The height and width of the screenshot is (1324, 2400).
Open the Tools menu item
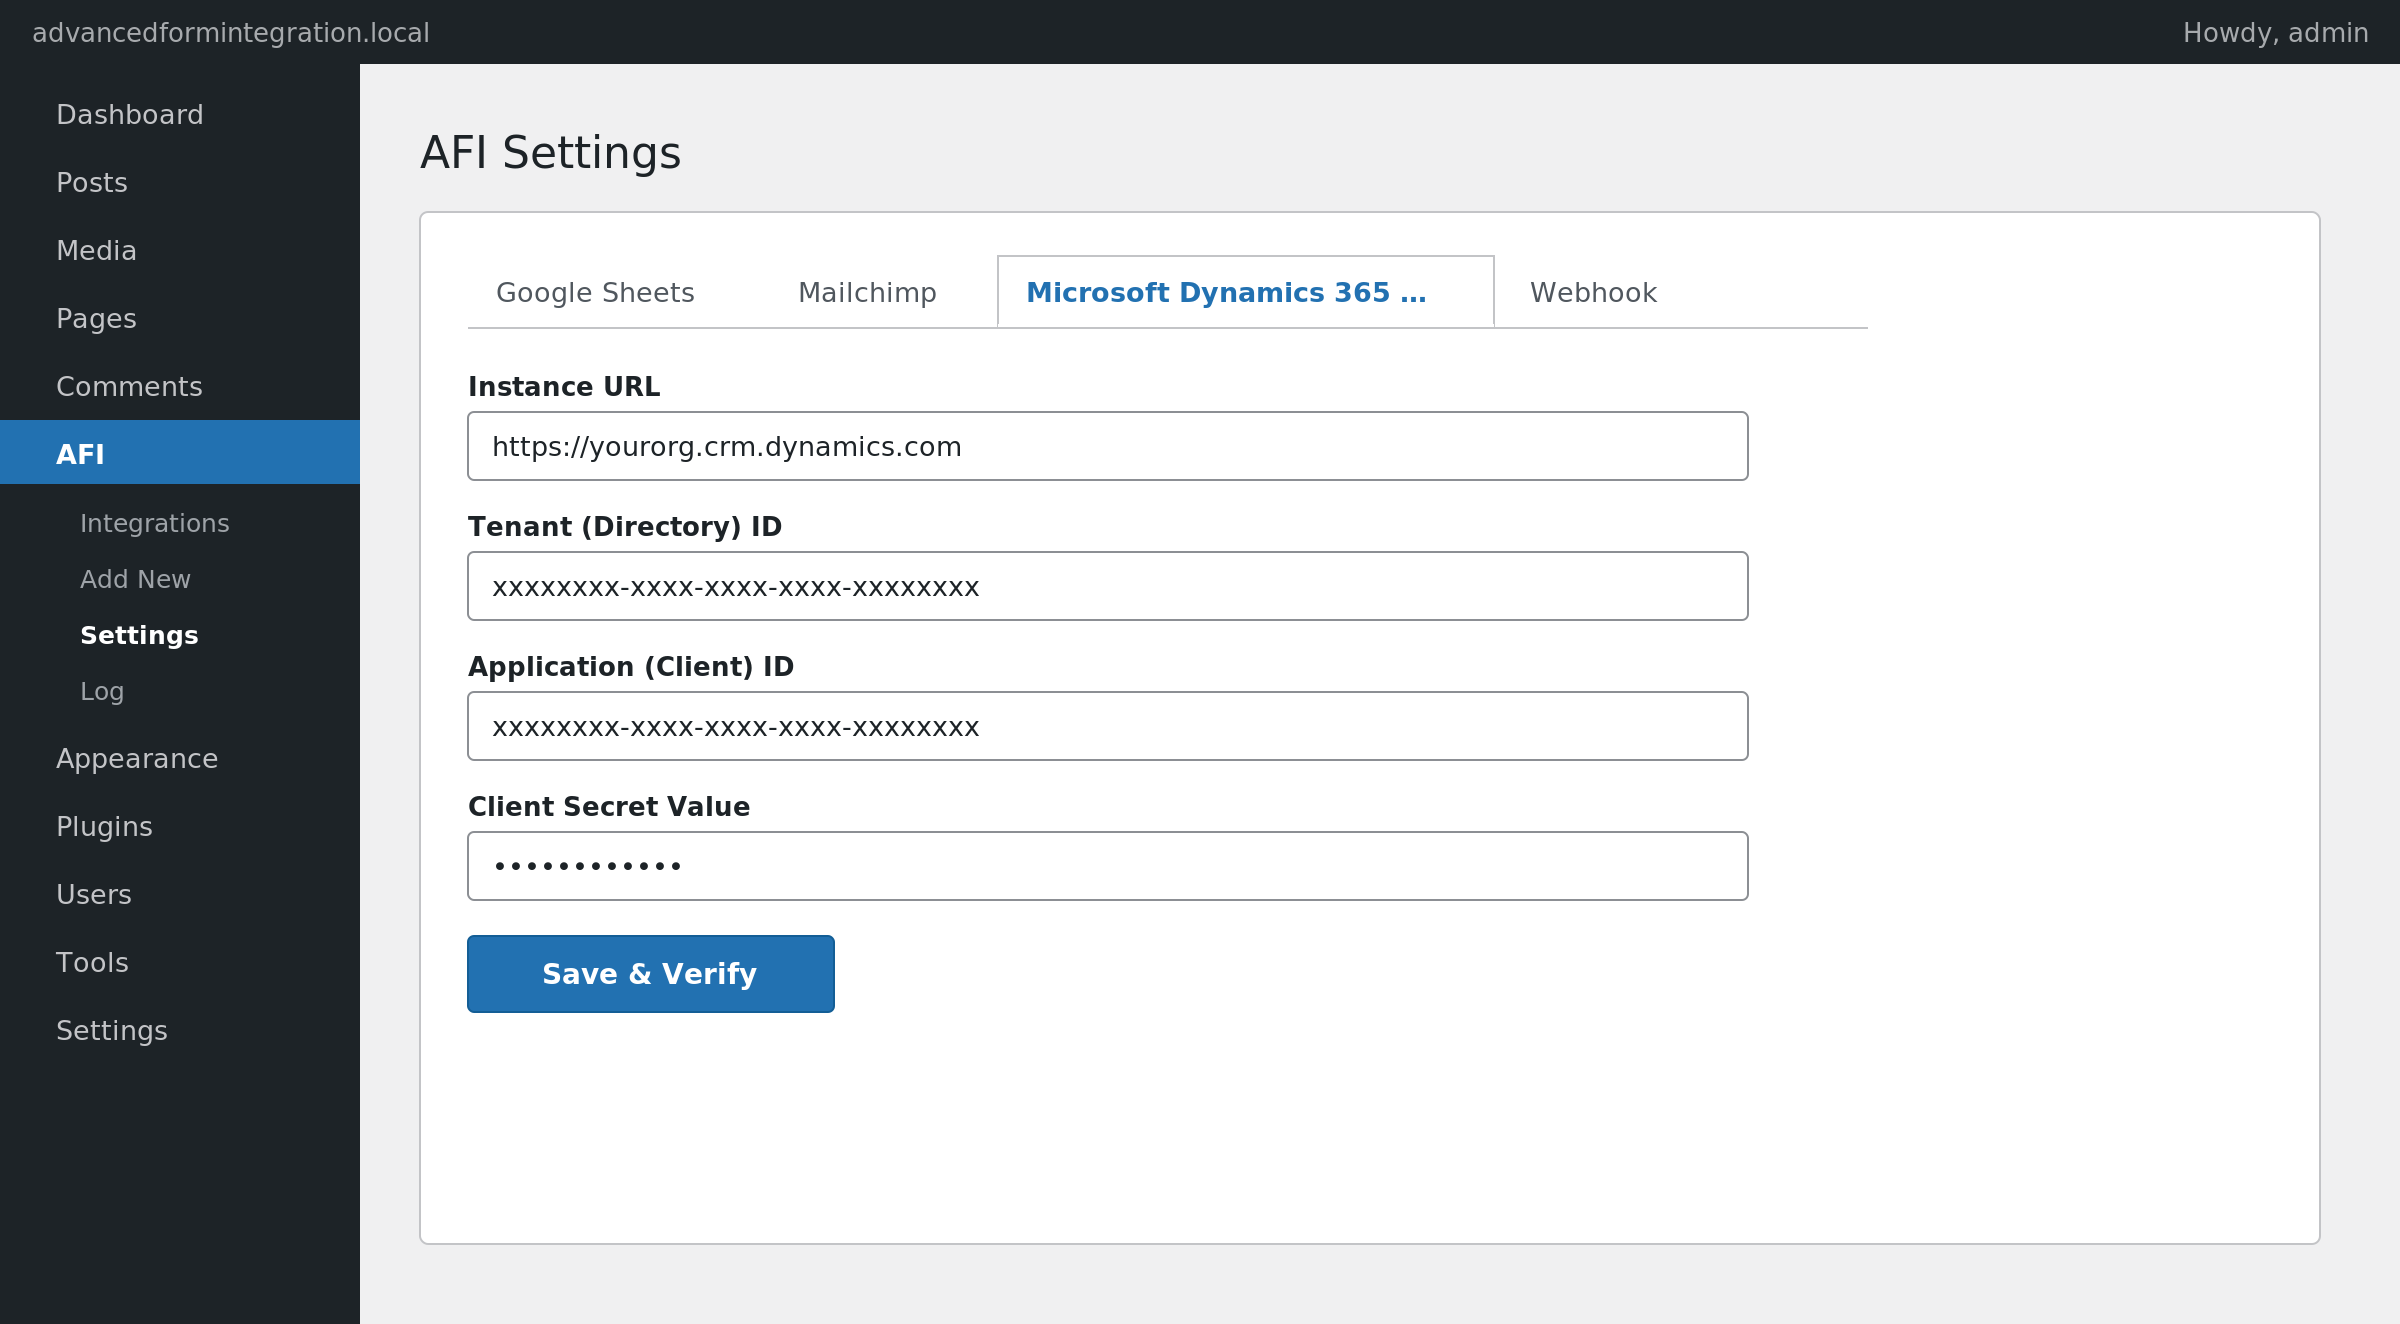click(180, 963)
